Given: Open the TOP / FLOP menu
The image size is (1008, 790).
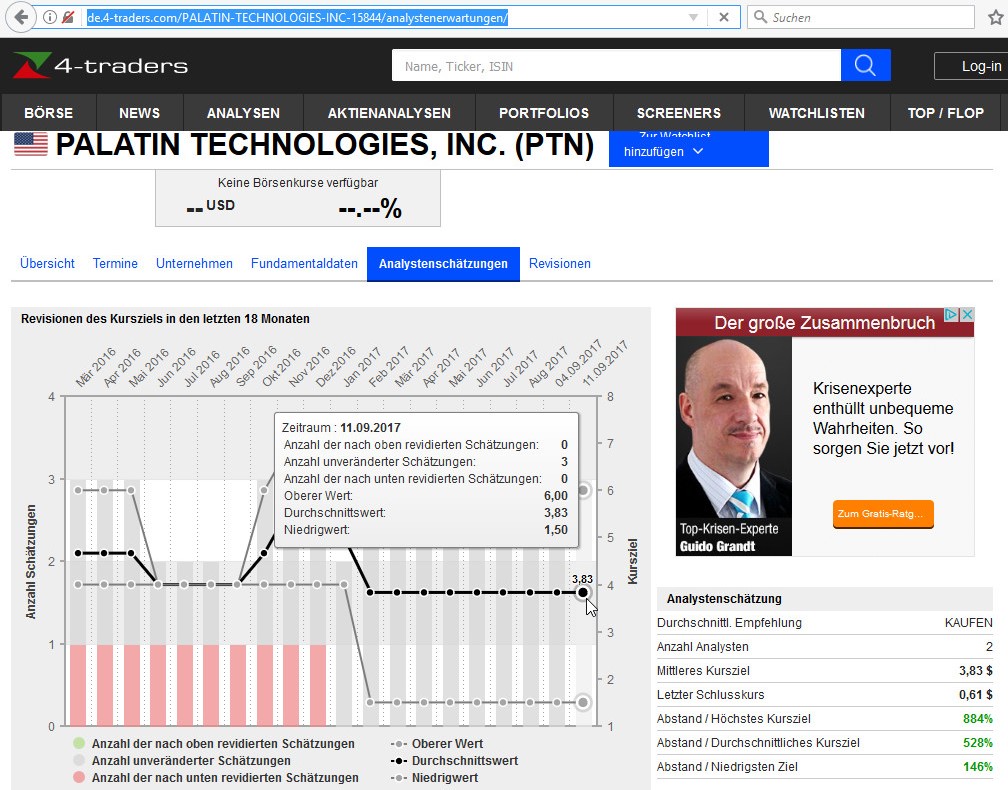Looking at the screenshot, I should click(x=946, y=113).
